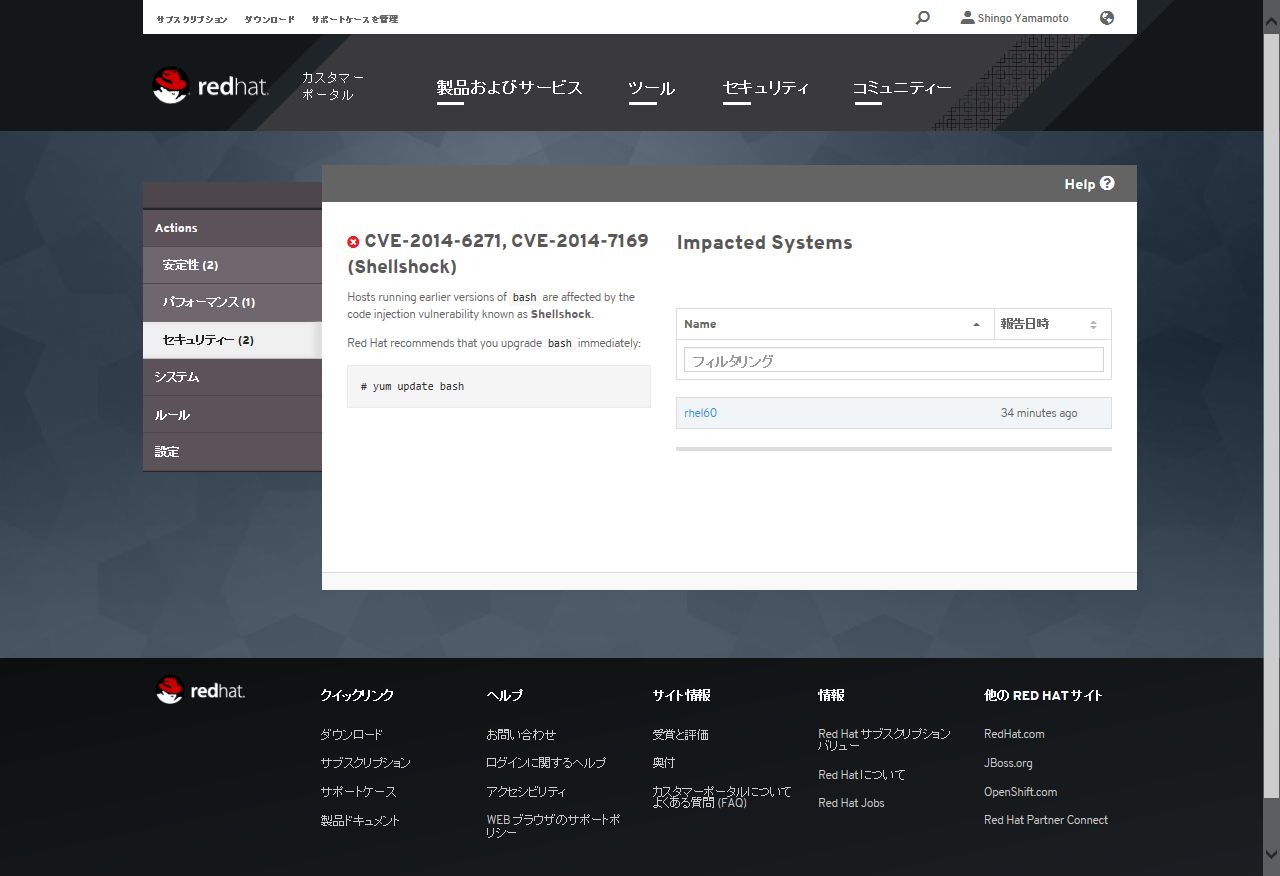Open OpenShift.com footer link
The image size is (1280, 876).
pos(1020,791)
